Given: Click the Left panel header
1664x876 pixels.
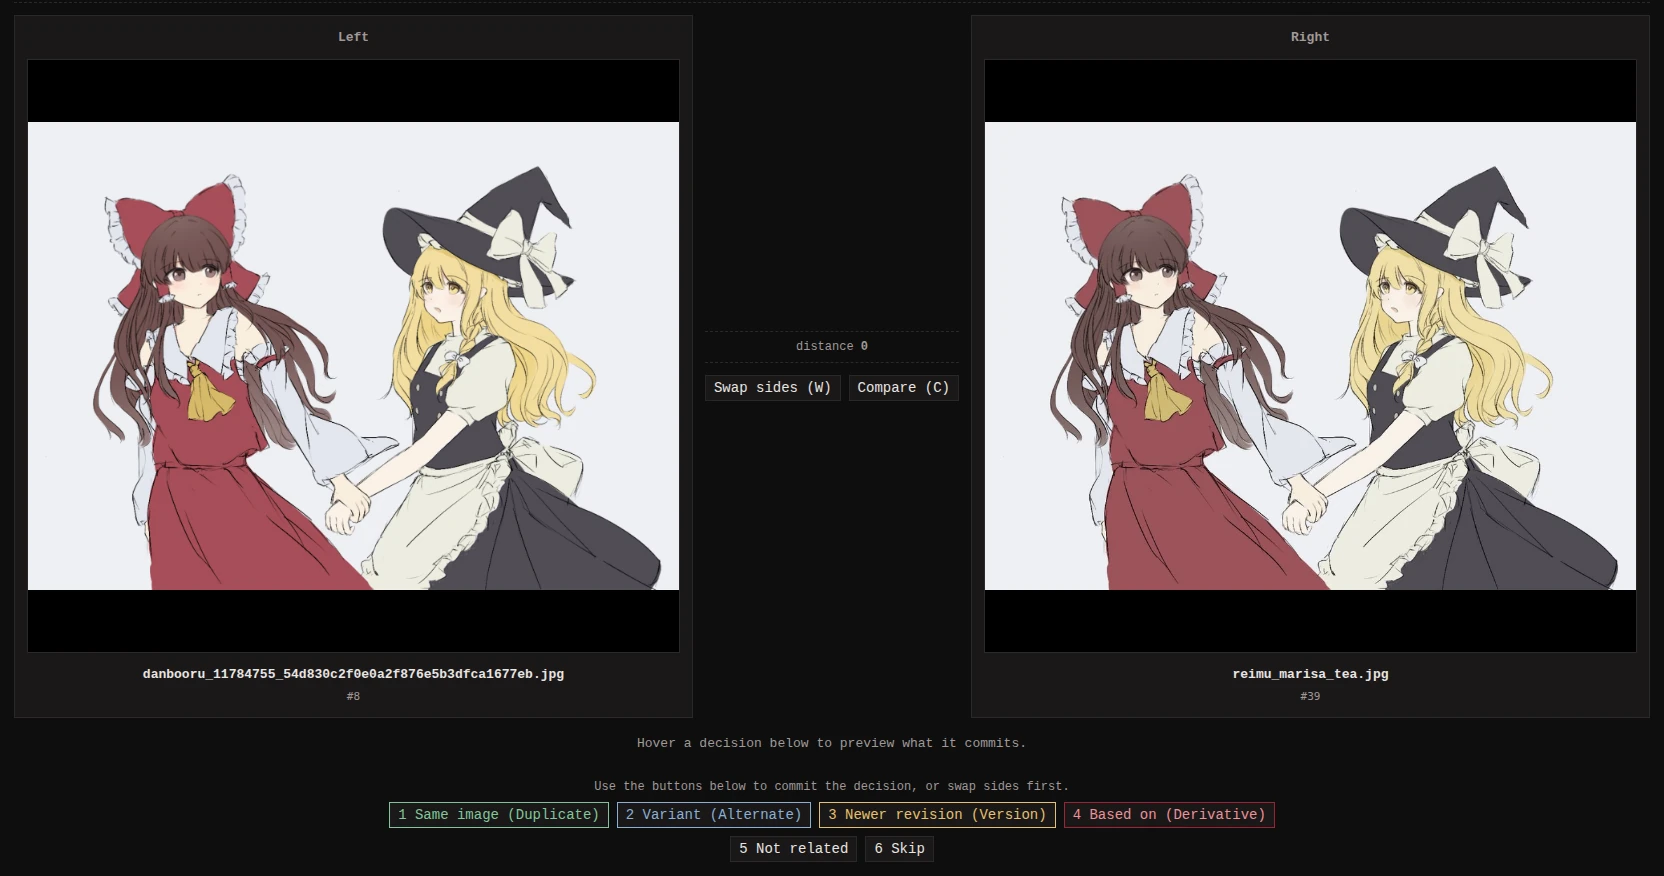Looking at the screenshot, I should pyautogui.click(x=353, y=37).
